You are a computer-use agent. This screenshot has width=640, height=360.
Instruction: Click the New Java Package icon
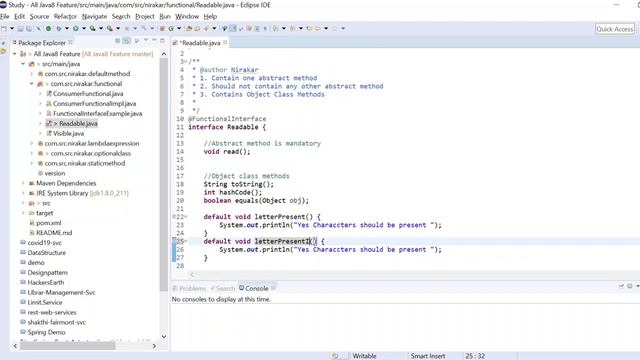click(x=162, y=29)
